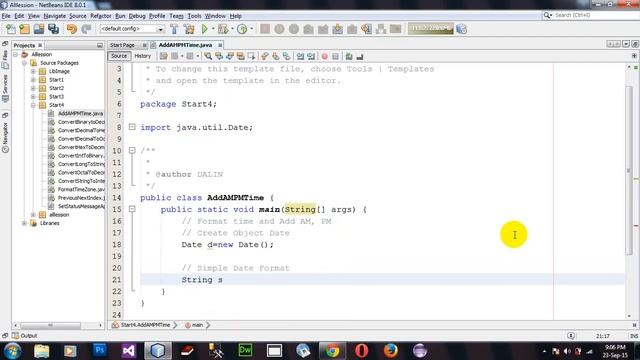640x360 pixels.
Task: Open Debug Project dropdown arrow
Action: 232,29
